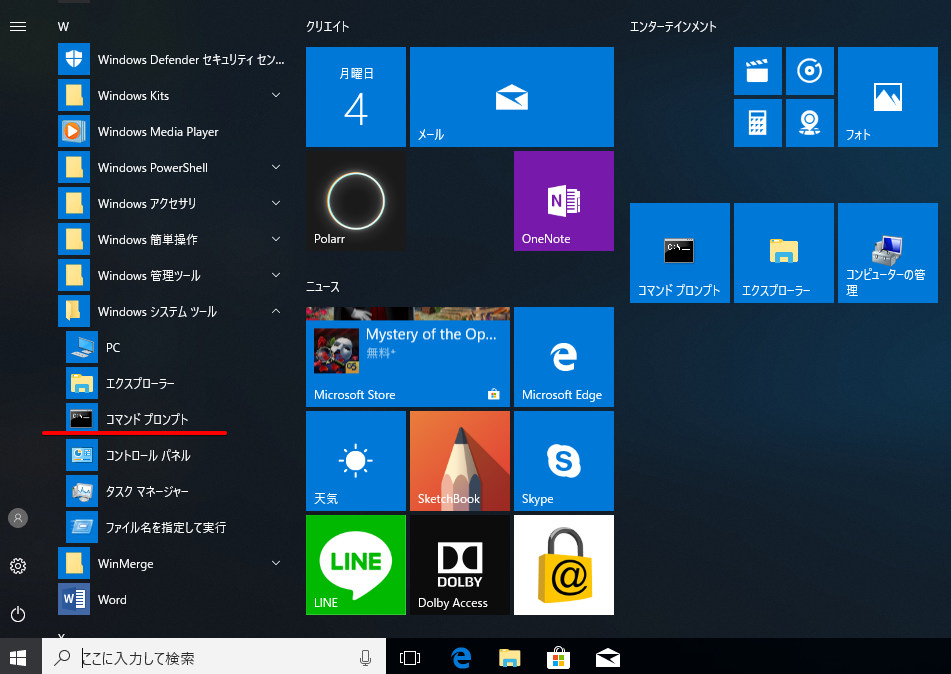
Task: Open Mail from the taskbar
Action: (607, 658)
